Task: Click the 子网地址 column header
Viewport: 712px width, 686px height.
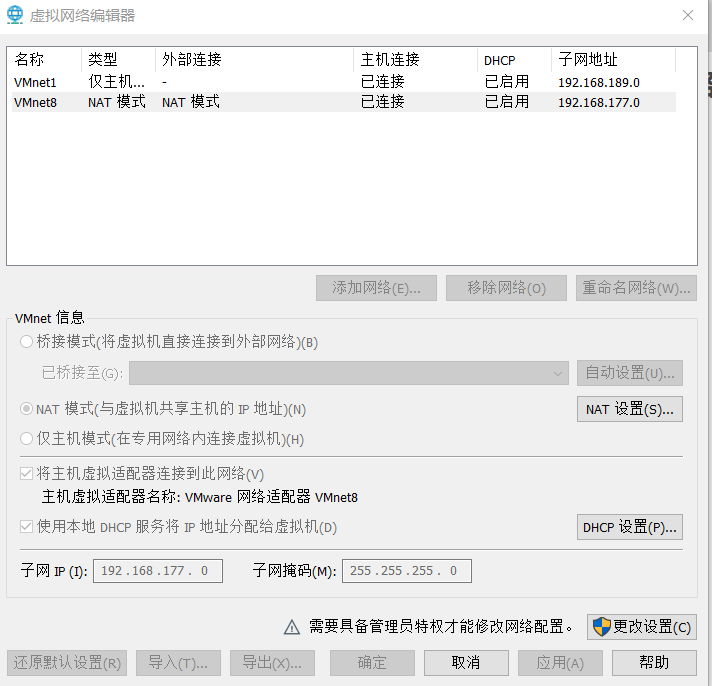Action: tap(613, 59)
